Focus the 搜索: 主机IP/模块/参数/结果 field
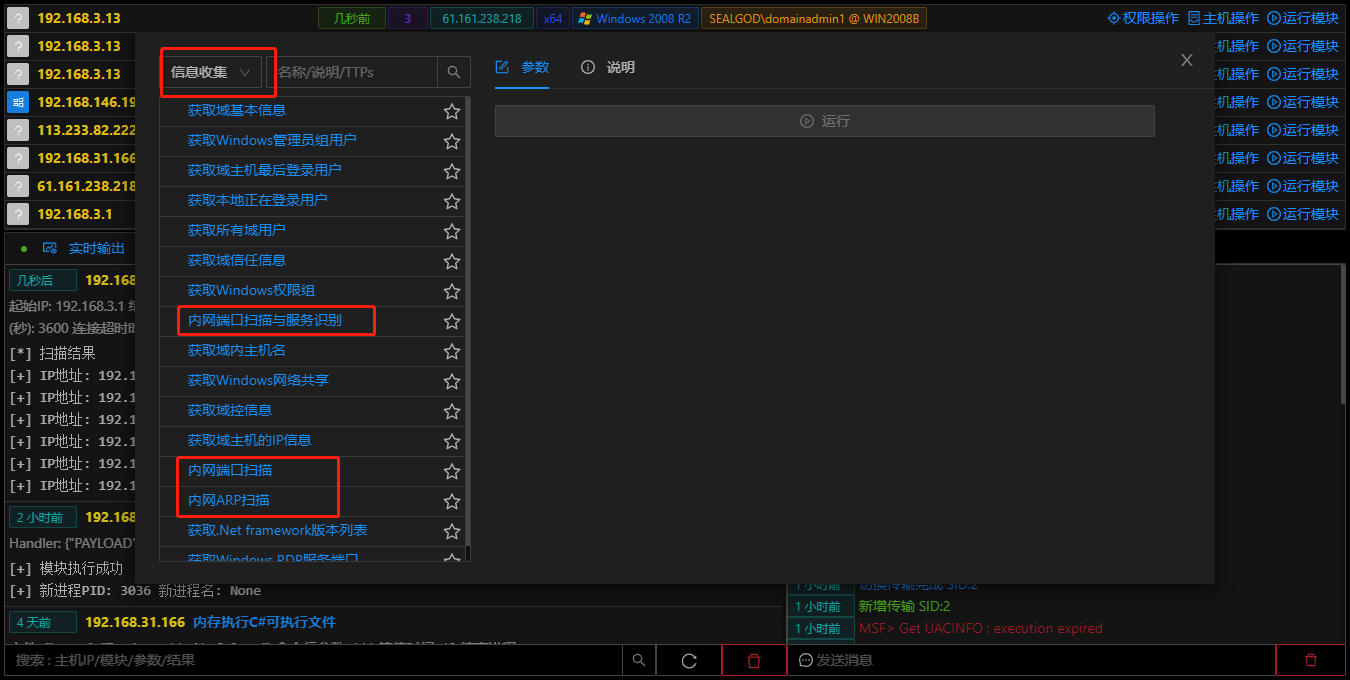Screen dimensions: 1350x680 [x=313, y=660]
